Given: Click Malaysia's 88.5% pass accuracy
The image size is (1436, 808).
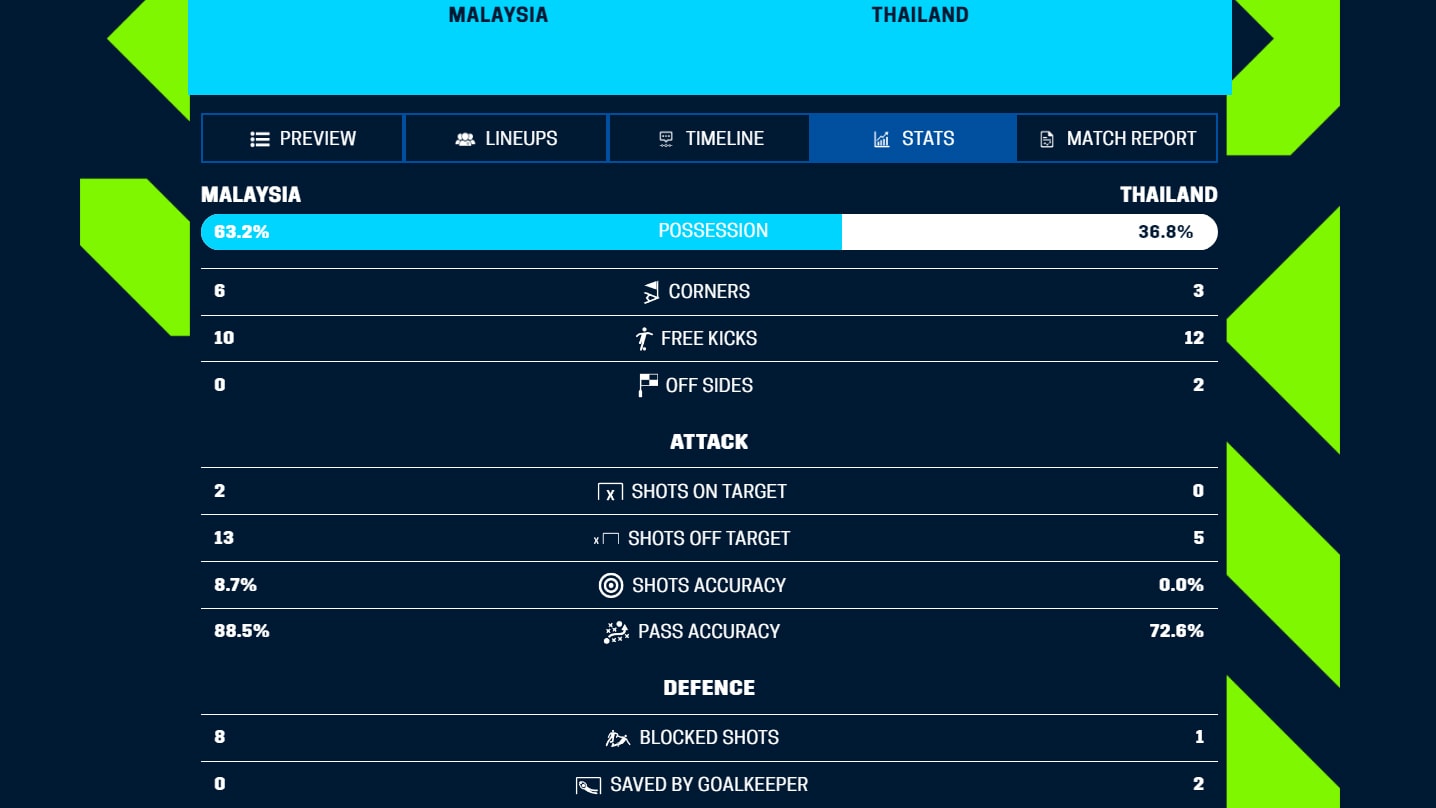Looking at the screenshot, I should point(241,631).
